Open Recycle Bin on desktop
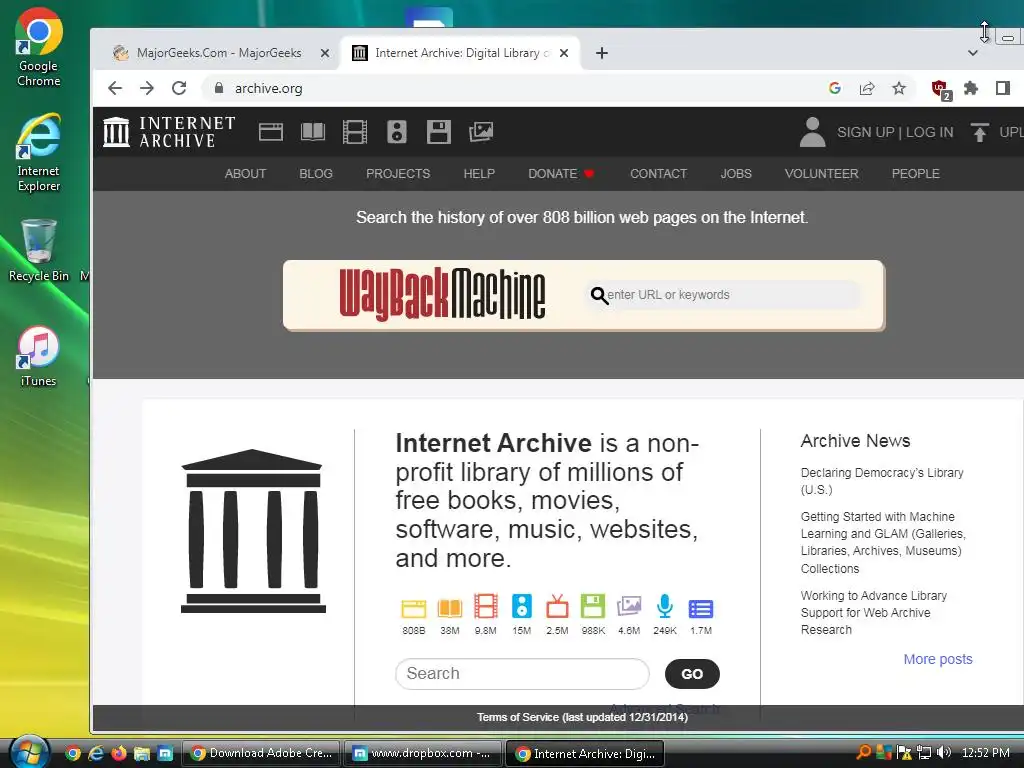Screen dimensions: 1024x768 (39, 250)
